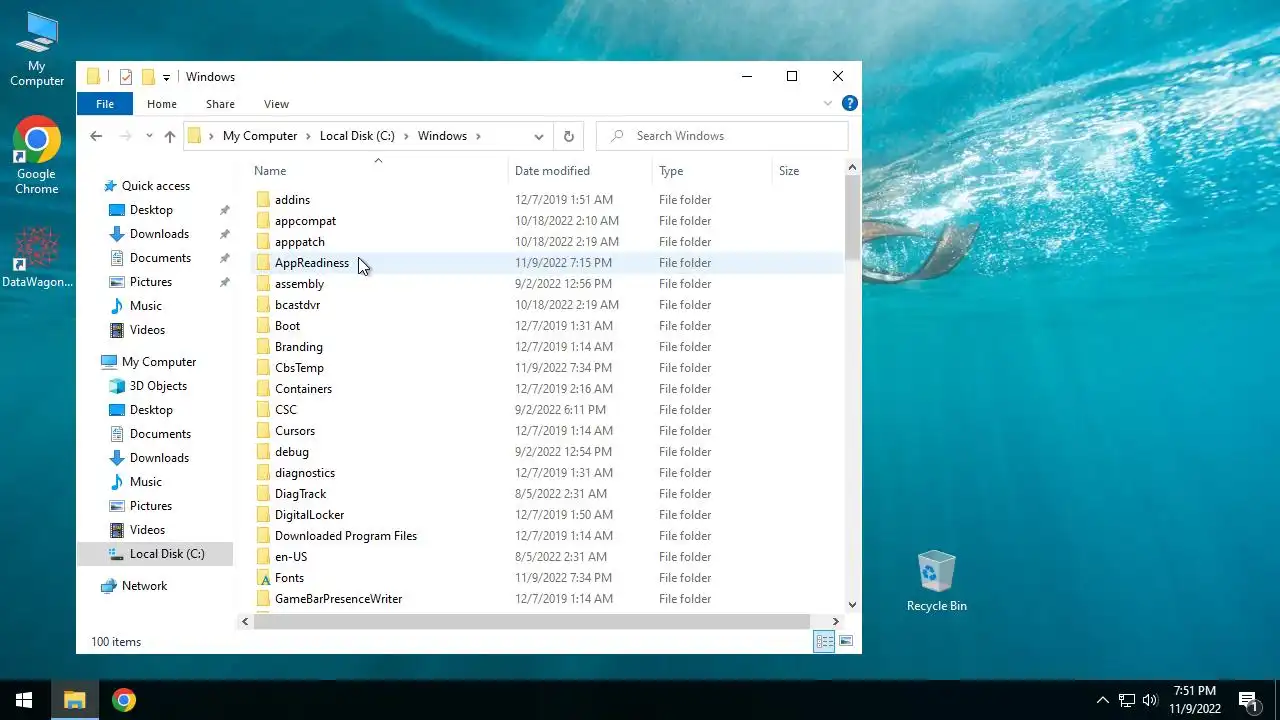This screenshot has height=720, width=1280.
Task: Click the New folder quick access icon
Action: click(x=148, y=77)
